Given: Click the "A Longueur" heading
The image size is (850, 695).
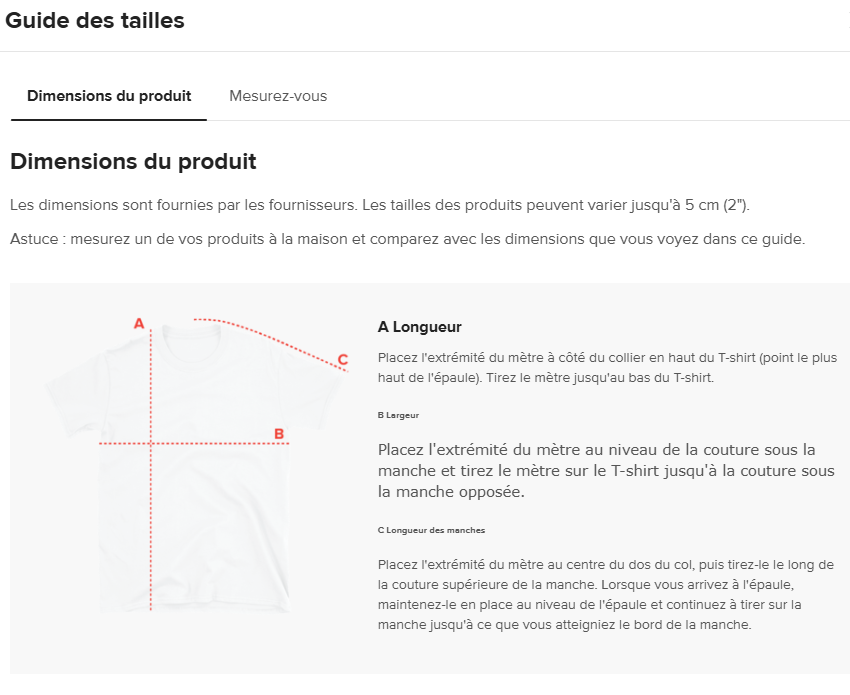Looking at the screenshot, I should [420, 327].
